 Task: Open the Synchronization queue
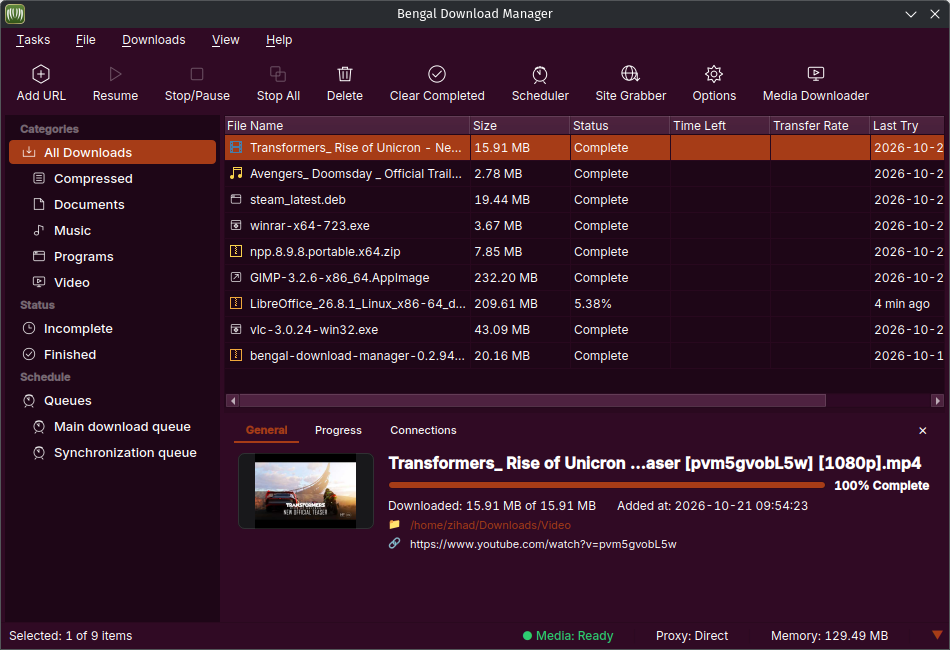tap(112, 453)
